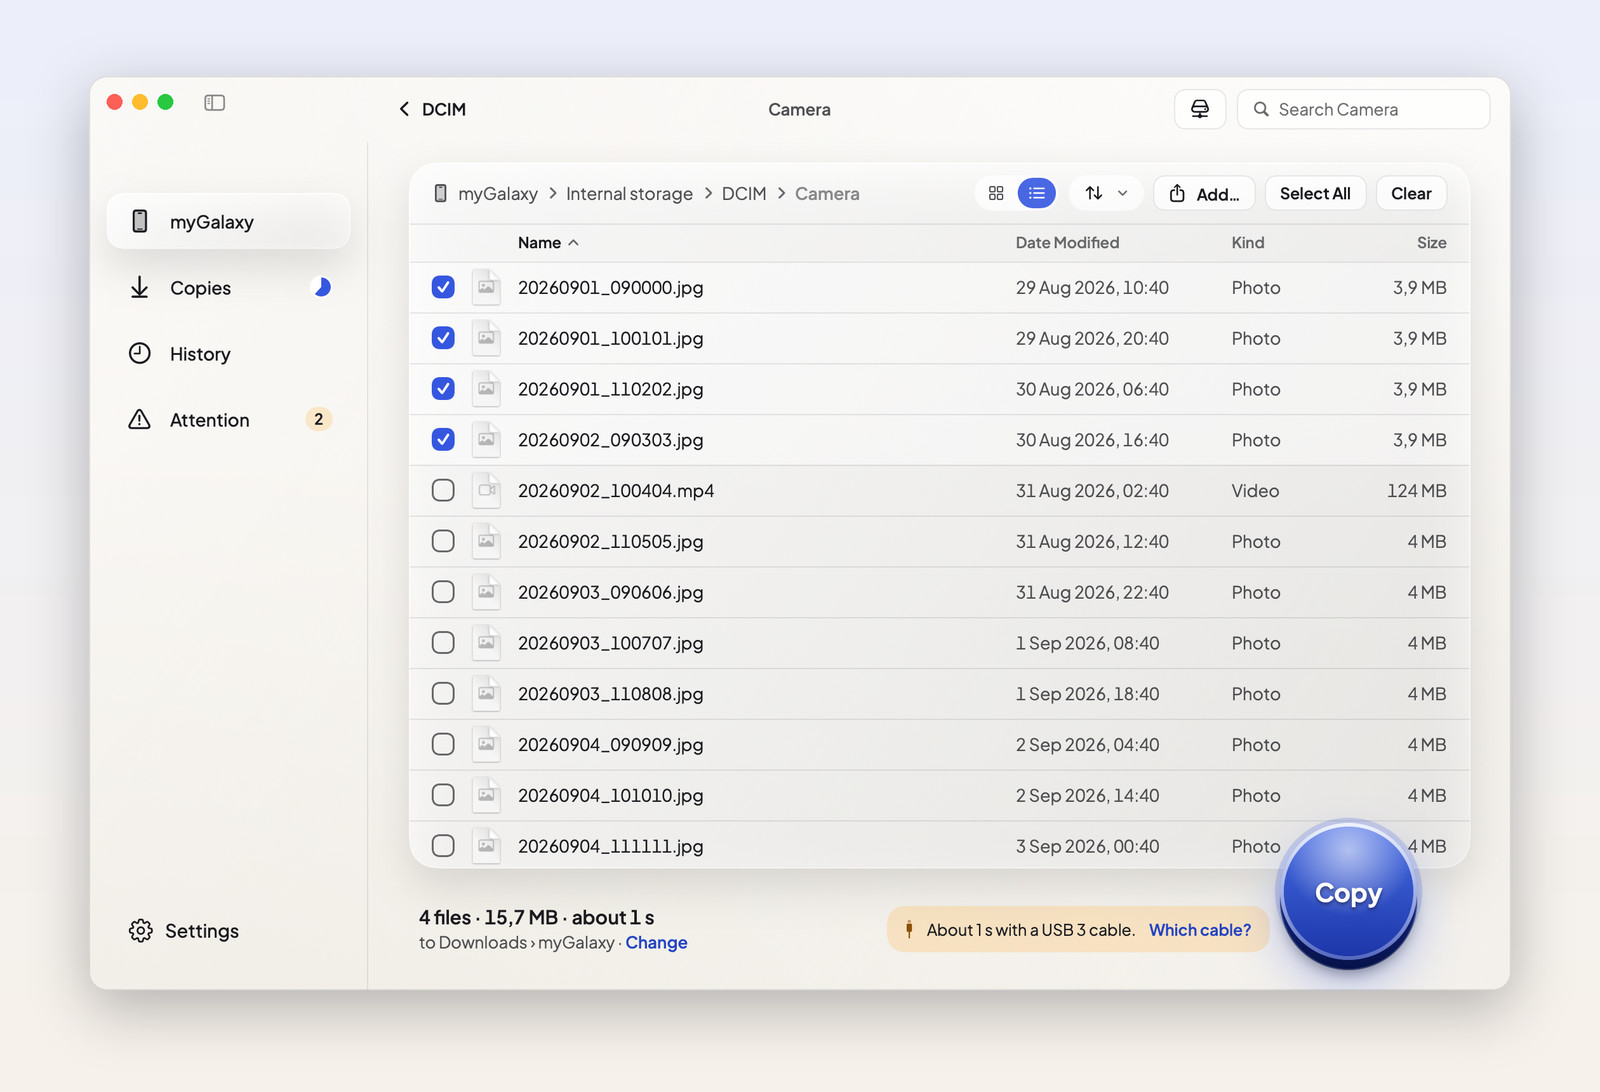The height and width of the screenshot is (1092, 1600).
Task: Check the 20260903_090606.jpg checkbox
Action: 443,592
